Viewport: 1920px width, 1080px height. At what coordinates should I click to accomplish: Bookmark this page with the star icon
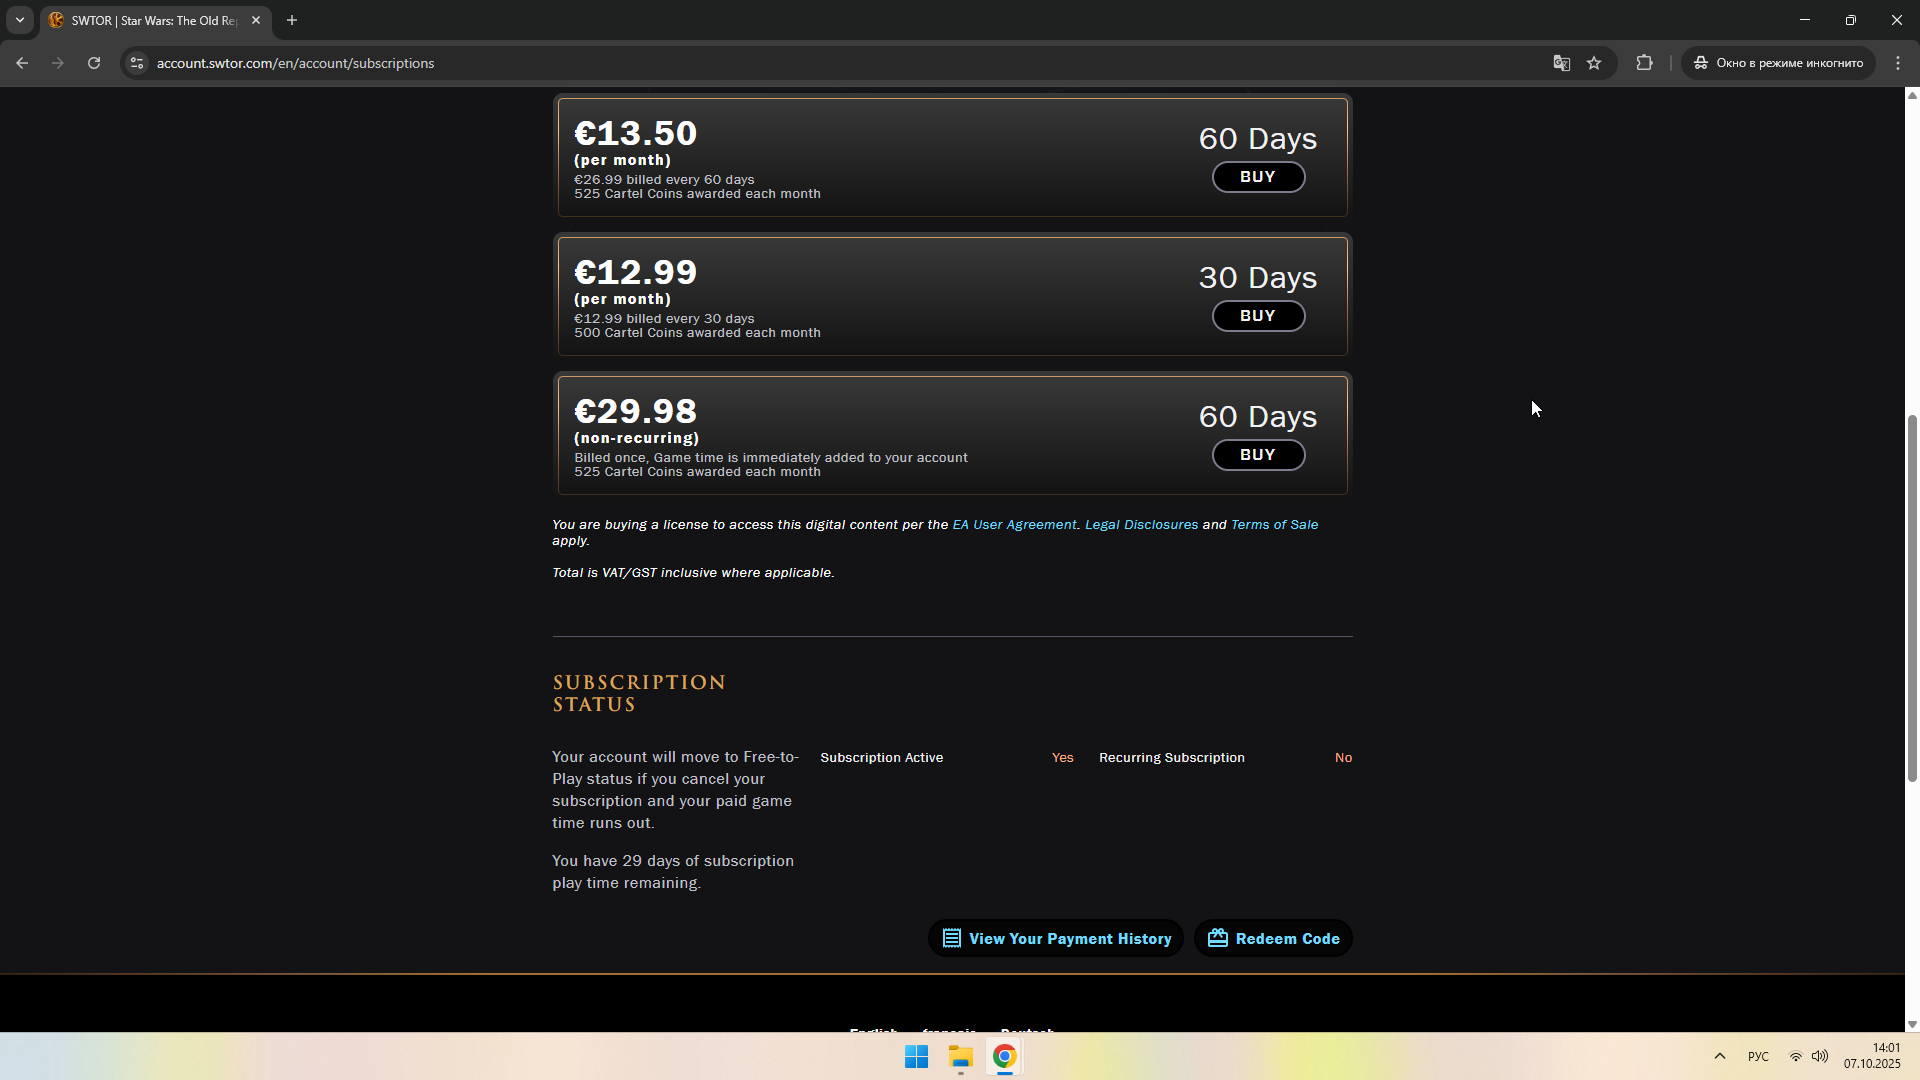1594,63
